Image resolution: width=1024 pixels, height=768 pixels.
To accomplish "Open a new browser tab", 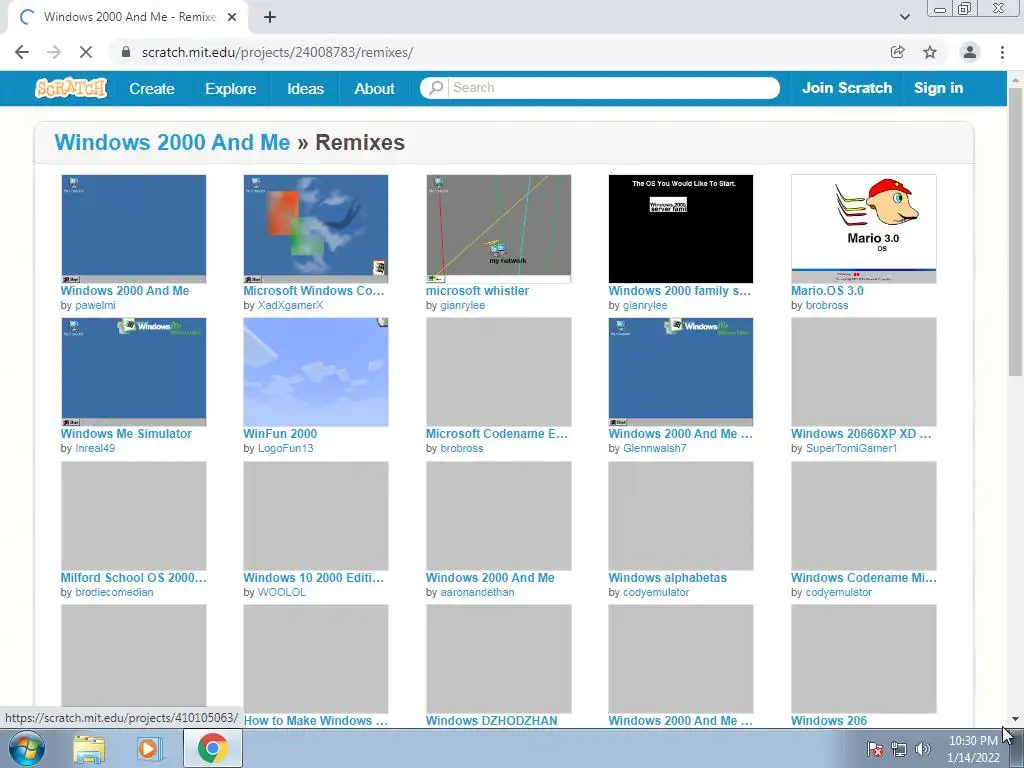I will pyautogui.click(x=270, y=17).
